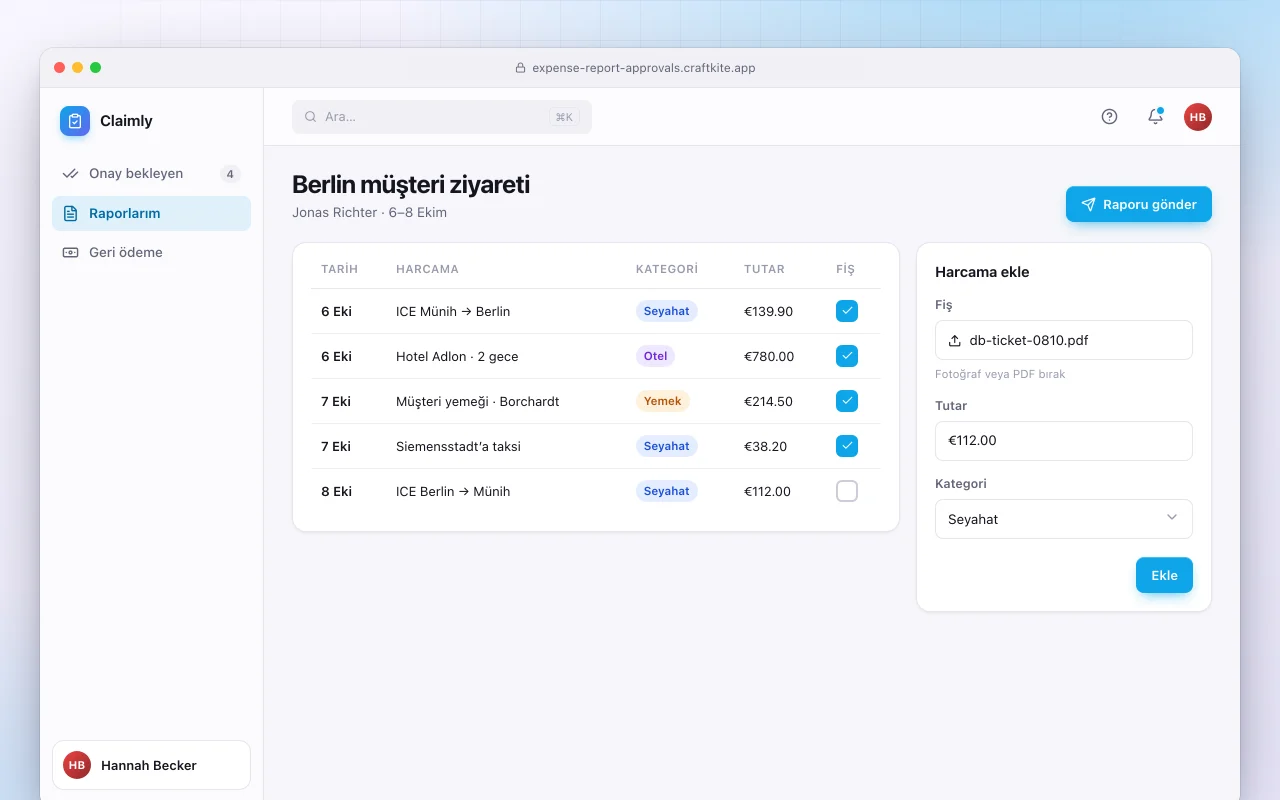Image resolution: width=1280 pixels, height=800 pixels.
Task: Go to Geri ödeme in the sidebar
Action: pos(151,253)
